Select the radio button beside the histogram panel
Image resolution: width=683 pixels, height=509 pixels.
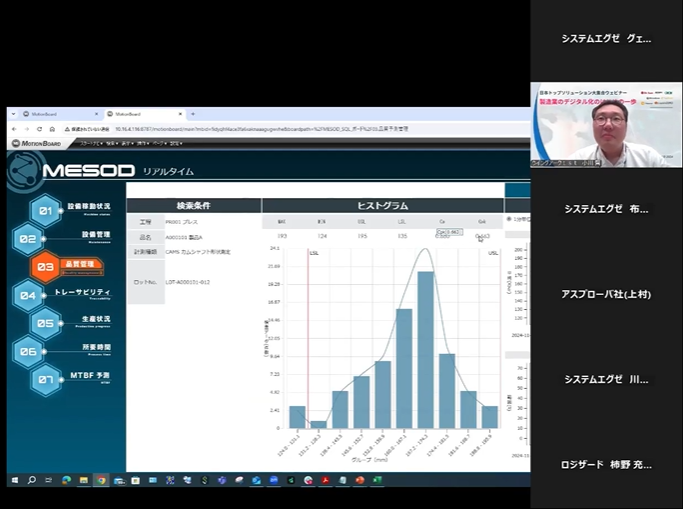pyautogui.click(x=509, y=218)
